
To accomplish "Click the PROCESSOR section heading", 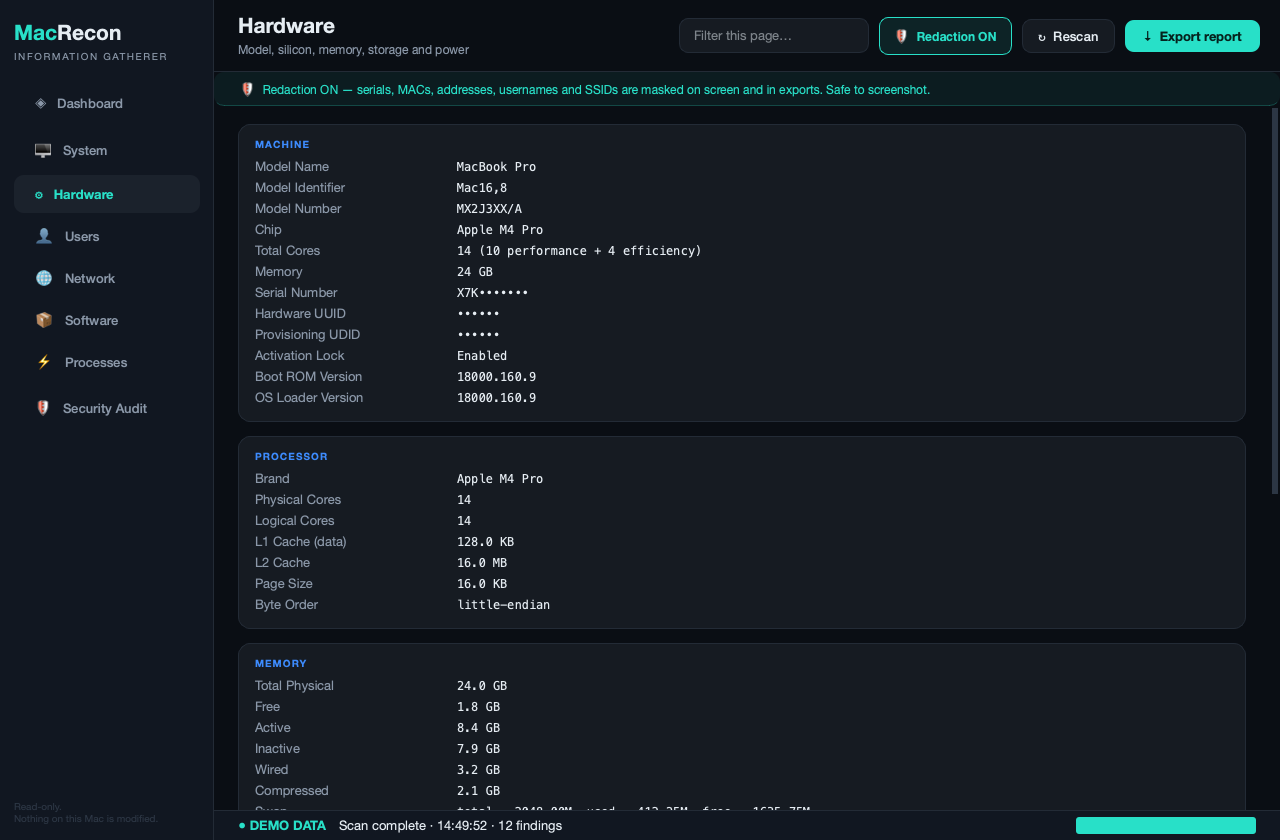I will (291, 456).
